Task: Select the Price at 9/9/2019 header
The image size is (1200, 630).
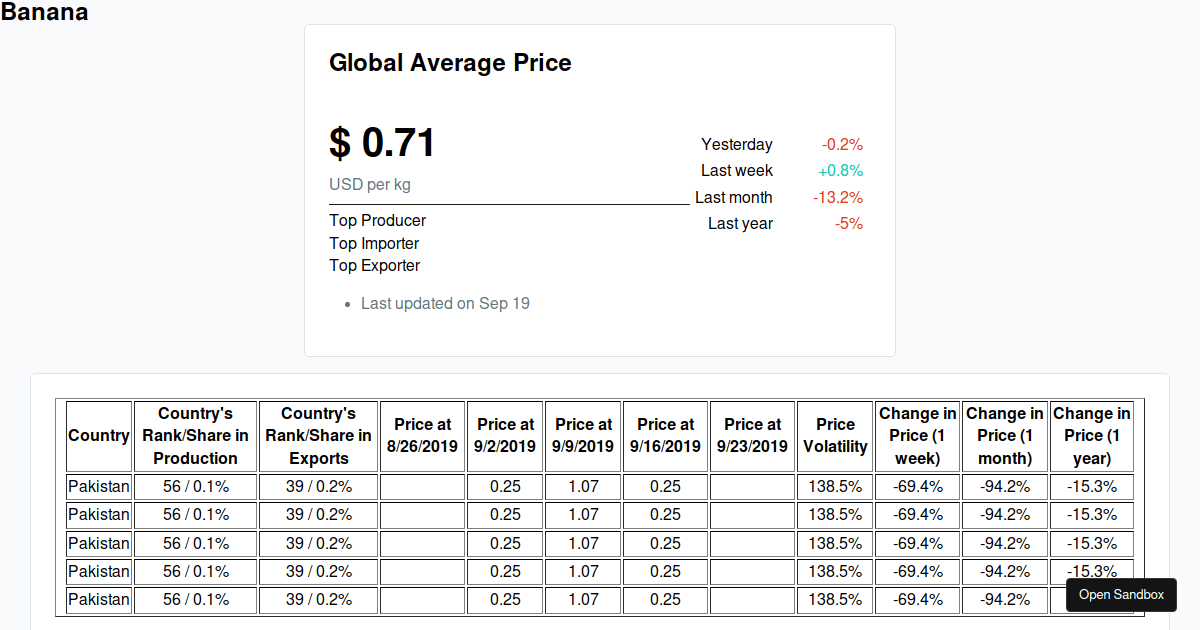Action: [583, 436]
